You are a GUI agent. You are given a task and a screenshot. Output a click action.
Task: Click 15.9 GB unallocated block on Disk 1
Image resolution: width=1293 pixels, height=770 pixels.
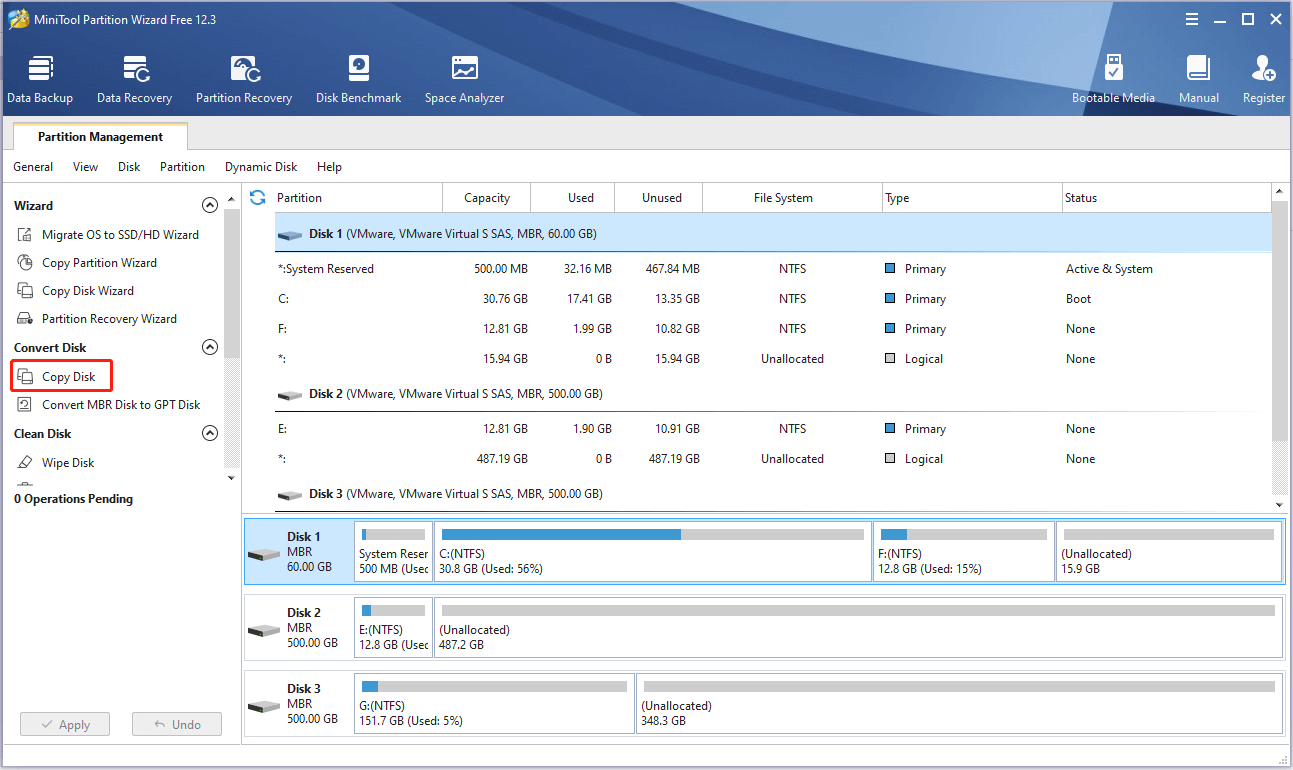coord(1169,551)
